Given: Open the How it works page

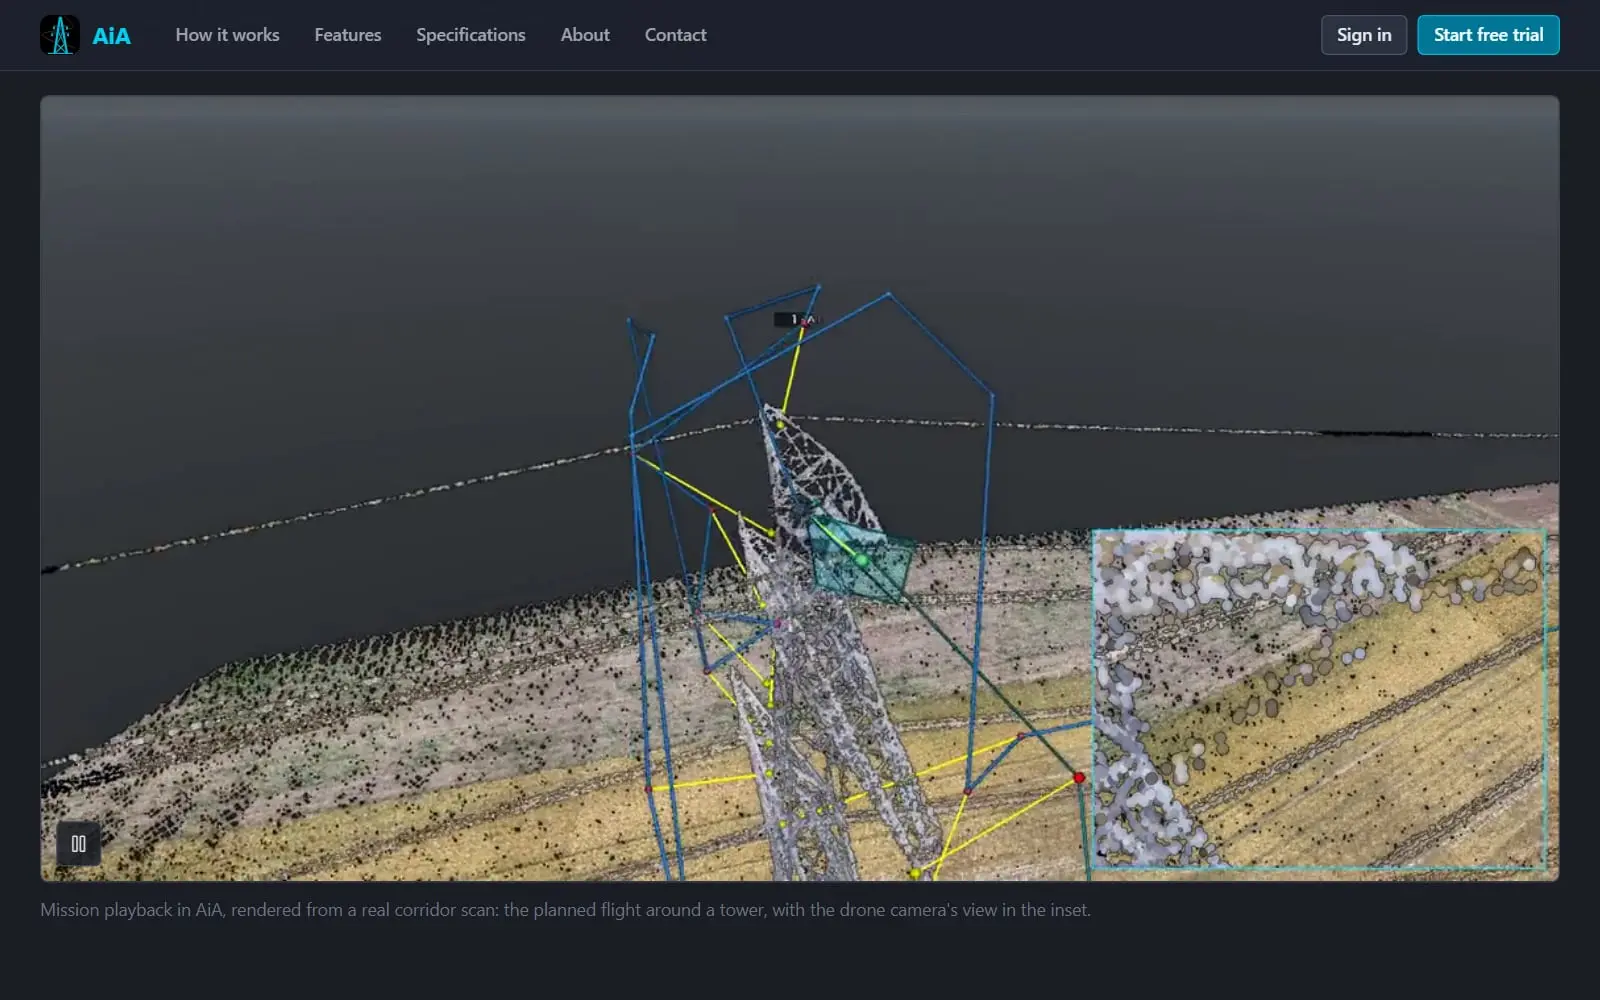Looking at the screenshot, I should click(227, 35).
